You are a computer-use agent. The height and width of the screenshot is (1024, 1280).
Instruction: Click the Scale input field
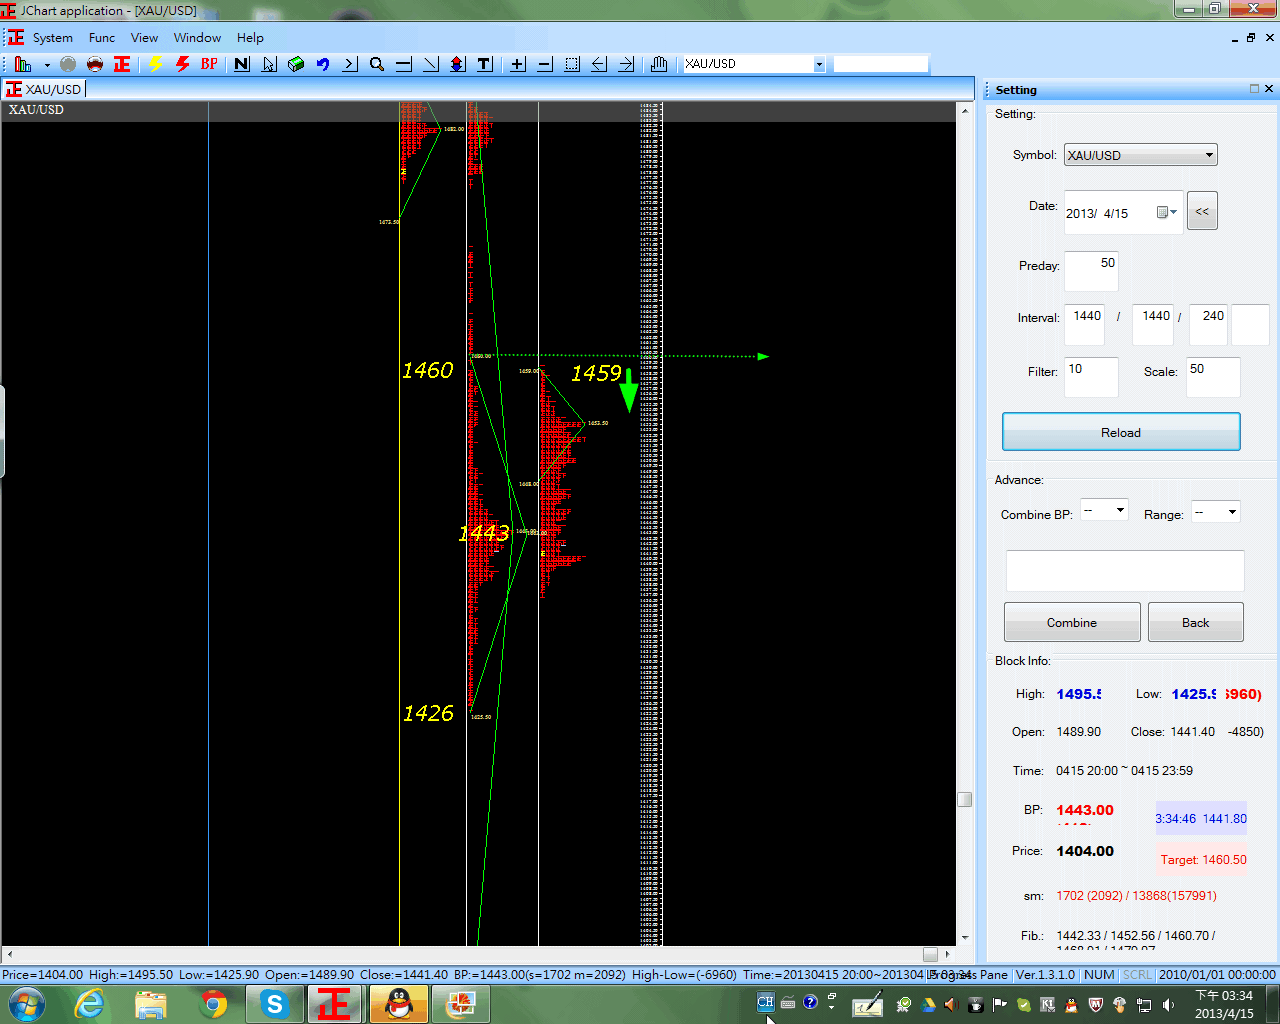tap(1213, 377)
